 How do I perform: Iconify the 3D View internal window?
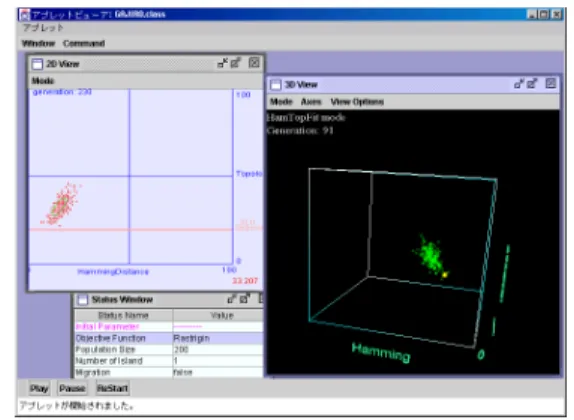coord(519,84)
